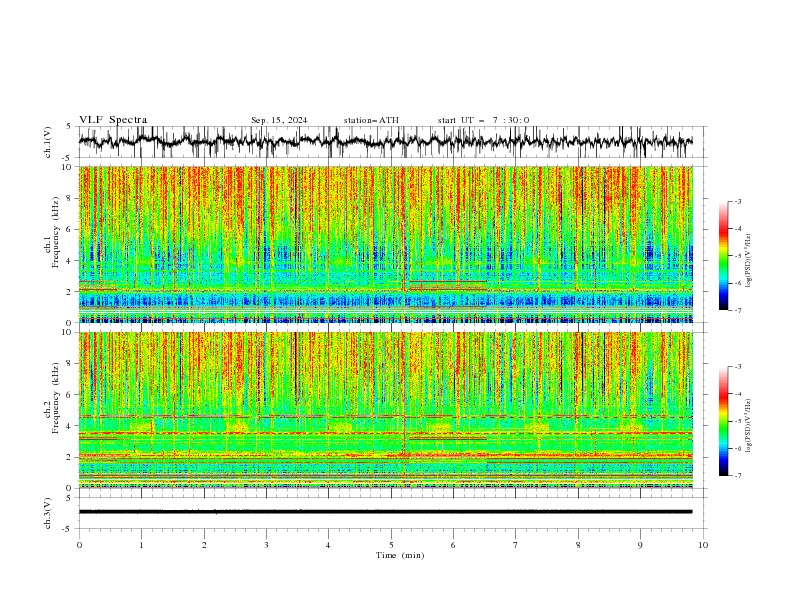
Task: Select the "start UT = 7:30:0" text
Action: 483,120
